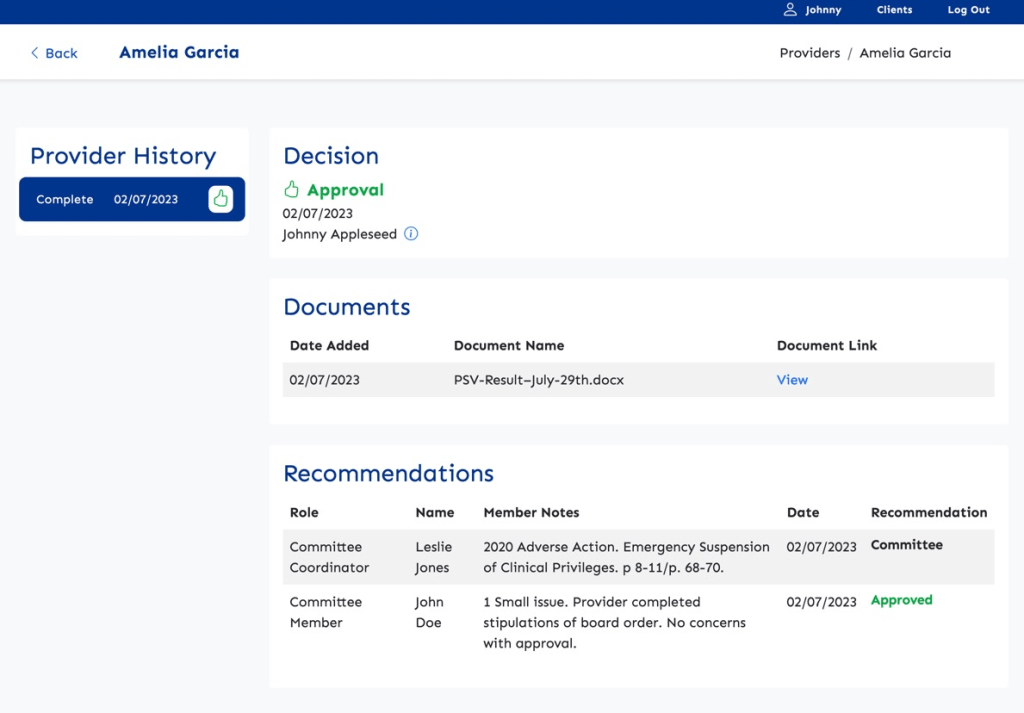The height and width of the screenshot is (713, 1024).
Task: Expand the Documents section
Action: coord(346,307)
